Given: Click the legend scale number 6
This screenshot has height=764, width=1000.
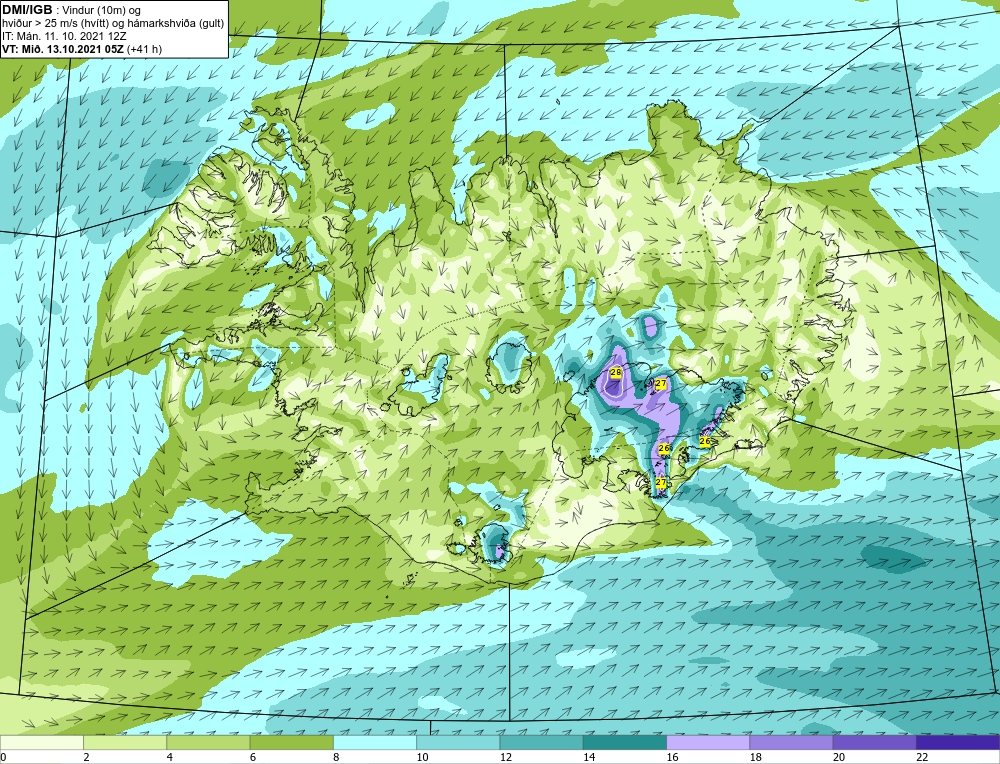Looking at the screenshot, I should click(x=253, y=757).
